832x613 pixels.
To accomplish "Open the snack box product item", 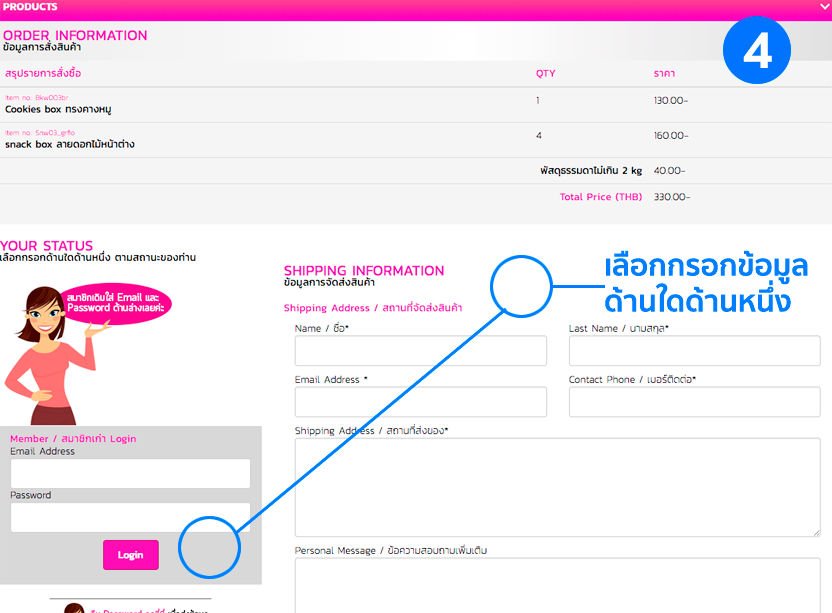I will coord(69,144).
